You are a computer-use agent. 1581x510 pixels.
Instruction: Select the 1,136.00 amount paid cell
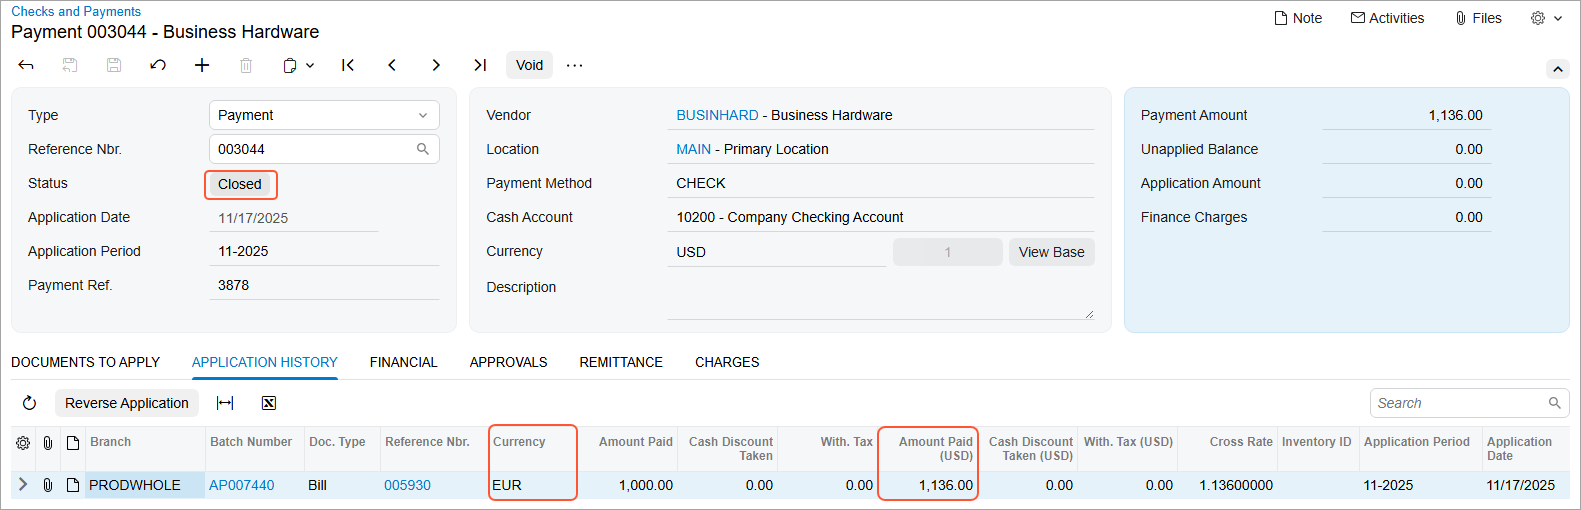tap(928, 485)
